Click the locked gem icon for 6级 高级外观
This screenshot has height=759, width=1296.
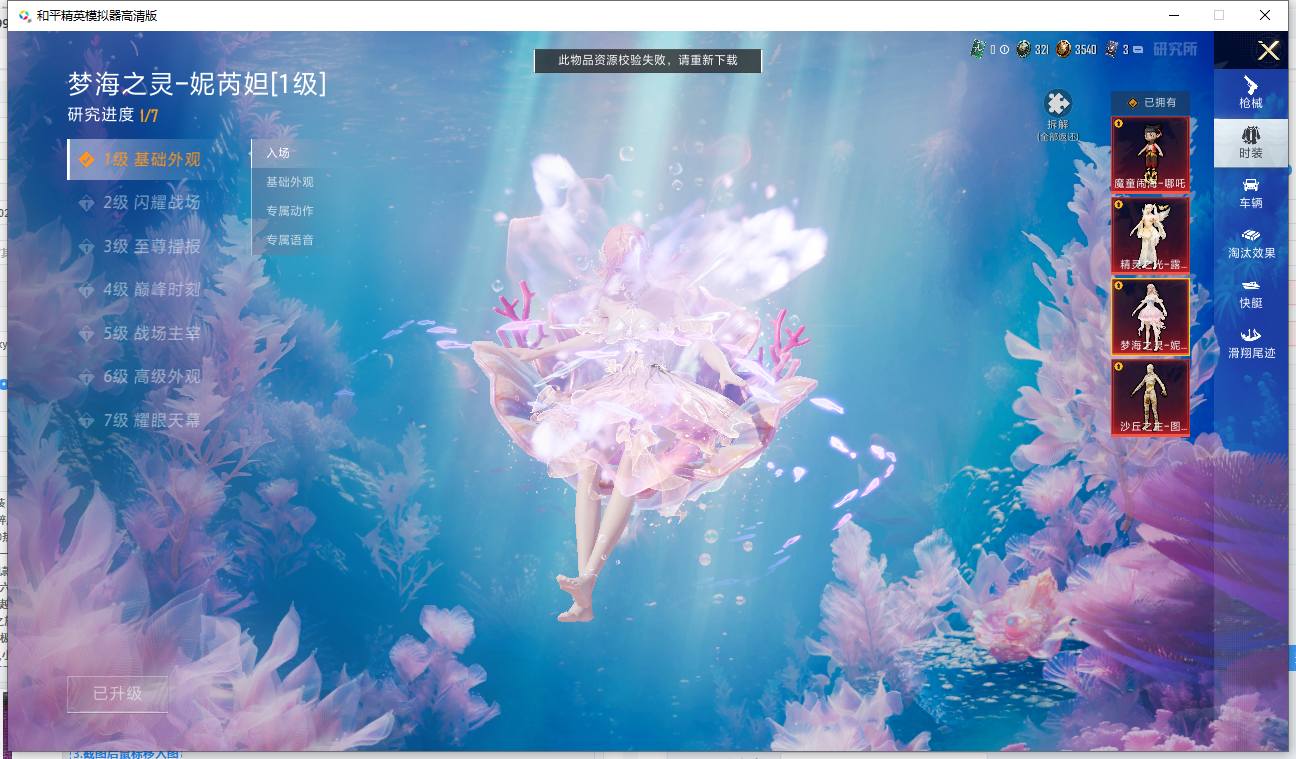pyautogui.click(x=87, y=376)
